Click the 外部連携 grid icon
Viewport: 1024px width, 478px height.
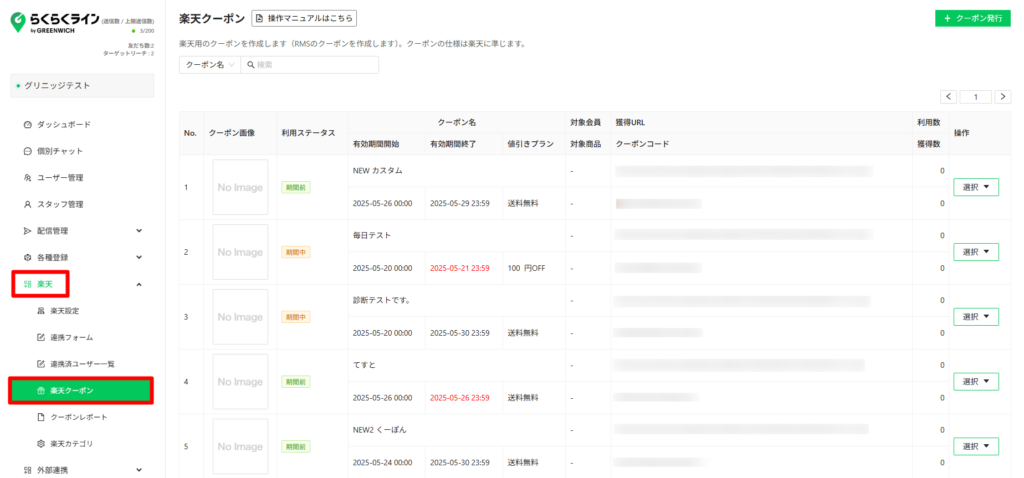(27, 470)
